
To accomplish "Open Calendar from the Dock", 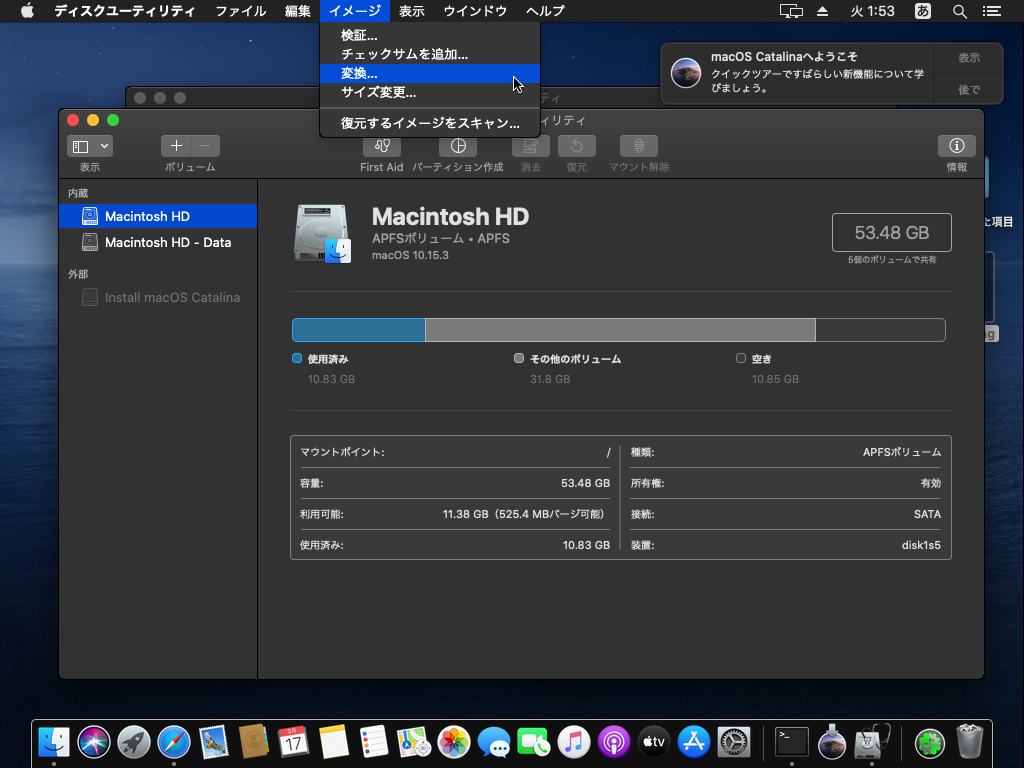I will pos(293,743).
